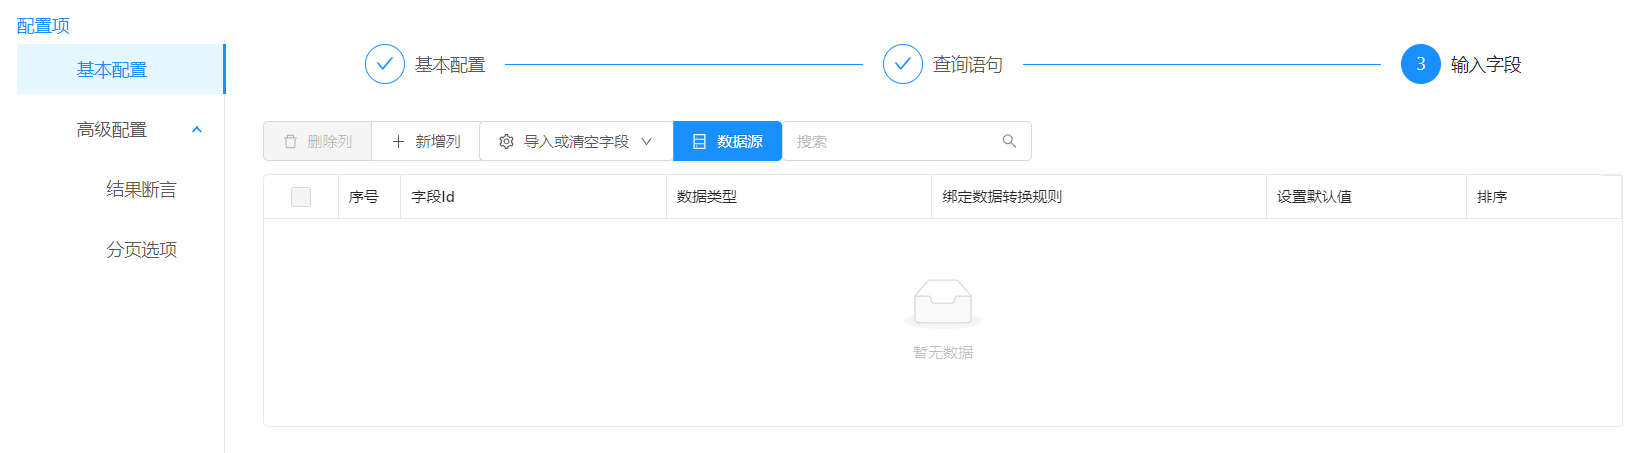This screenshot has width=1644, height=453.
Task: Click the 数据源 button label
Action: tap(740, 142)
